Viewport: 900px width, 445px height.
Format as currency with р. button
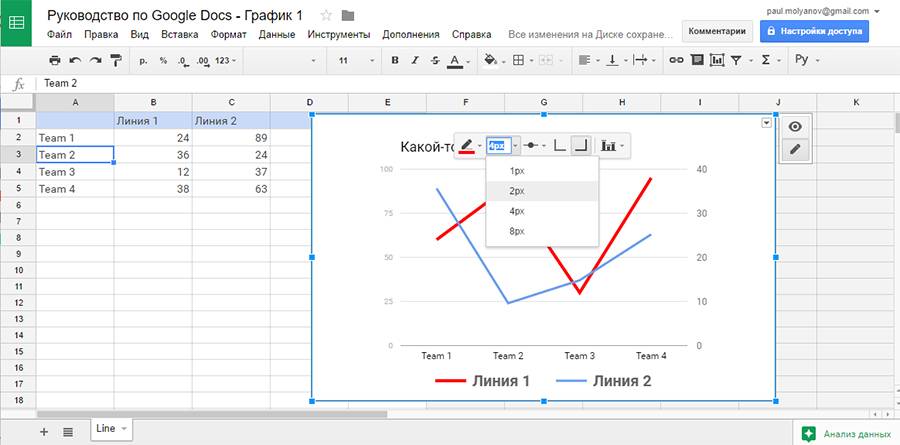coord(143,60)
